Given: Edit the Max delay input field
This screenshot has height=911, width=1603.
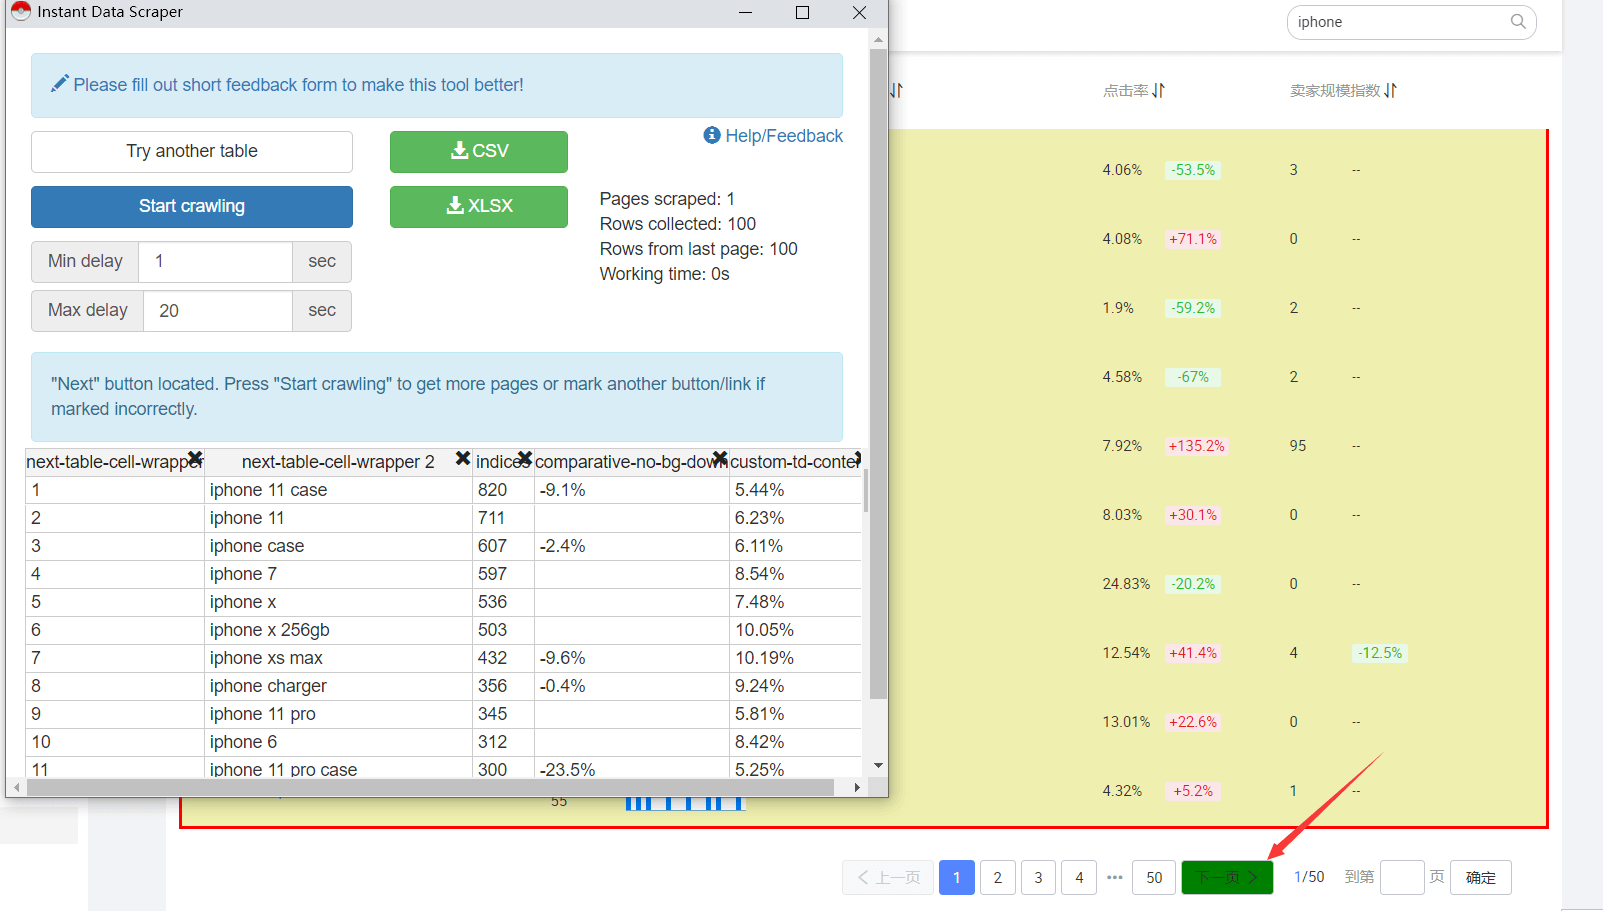Looking at the screenshot, I should point(218,311).
